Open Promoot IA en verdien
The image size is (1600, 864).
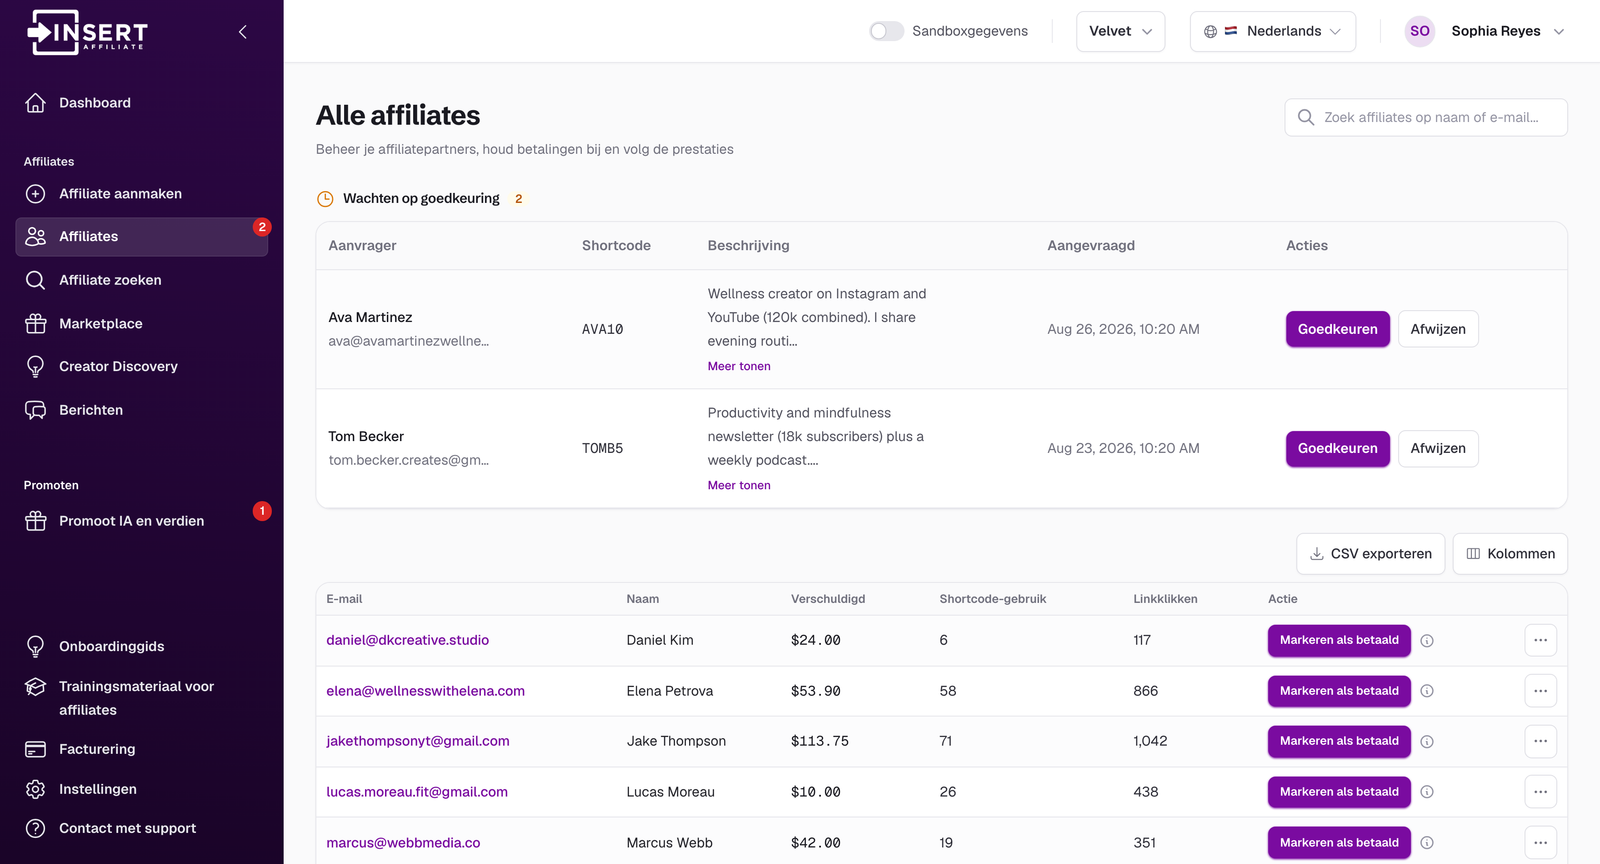(142, 521)
